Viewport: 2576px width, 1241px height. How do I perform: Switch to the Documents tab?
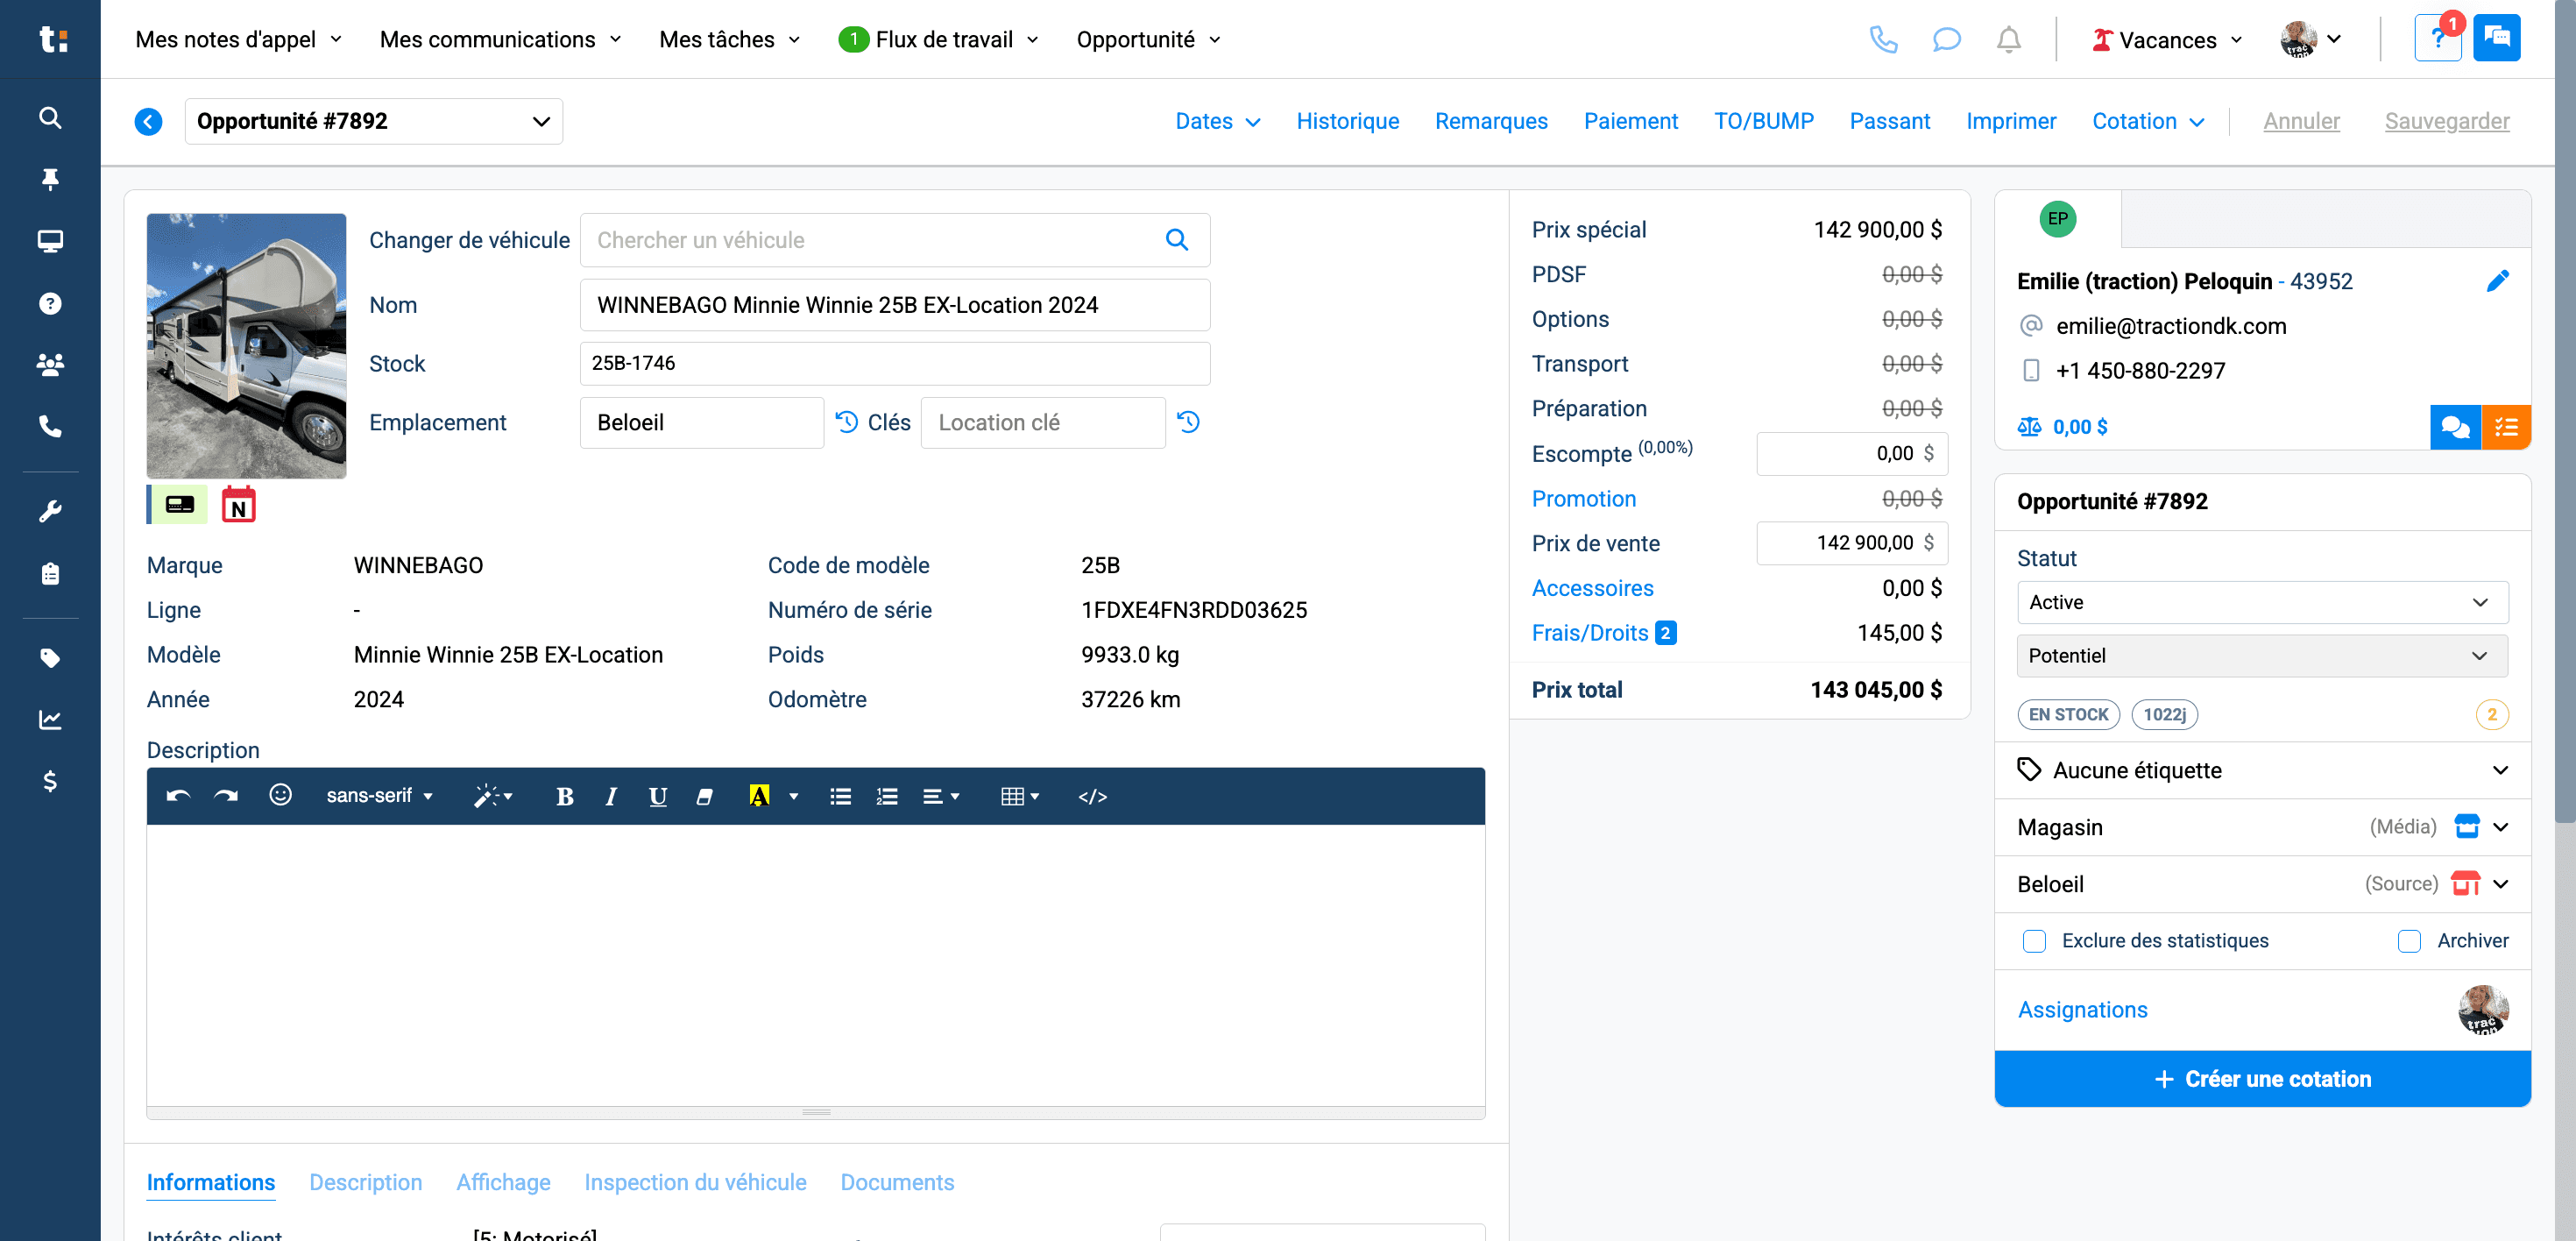(897, 1183)
